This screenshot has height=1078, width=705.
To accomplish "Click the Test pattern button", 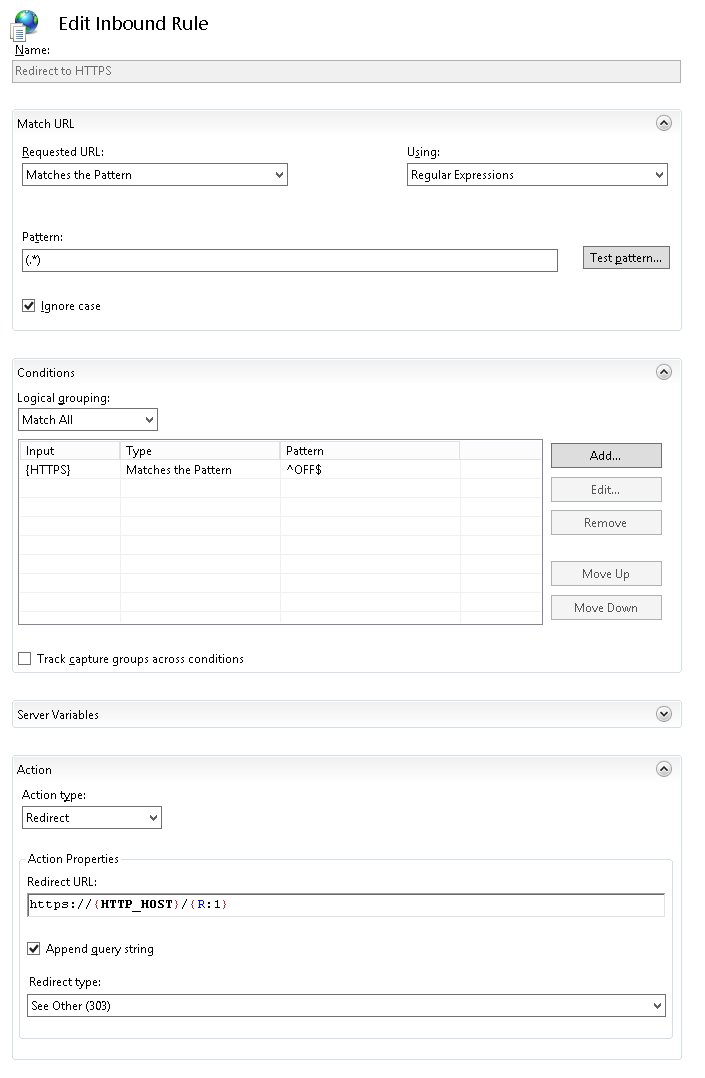I will pos(626,257).
